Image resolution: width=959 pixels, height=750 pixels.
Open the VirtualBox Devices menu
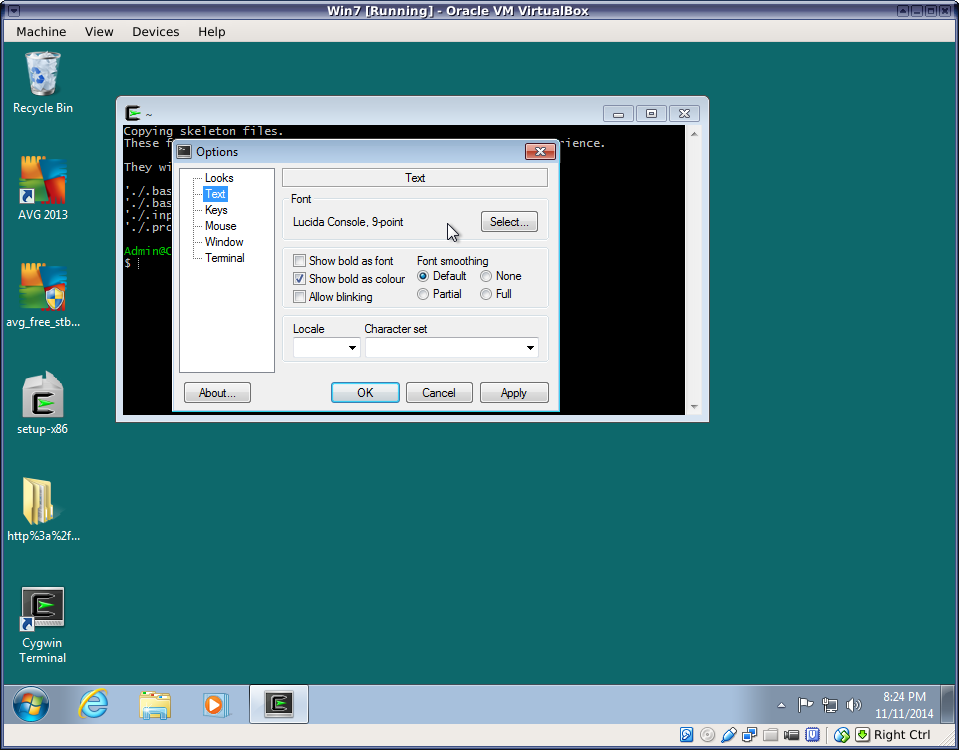[x=155, y=32]
